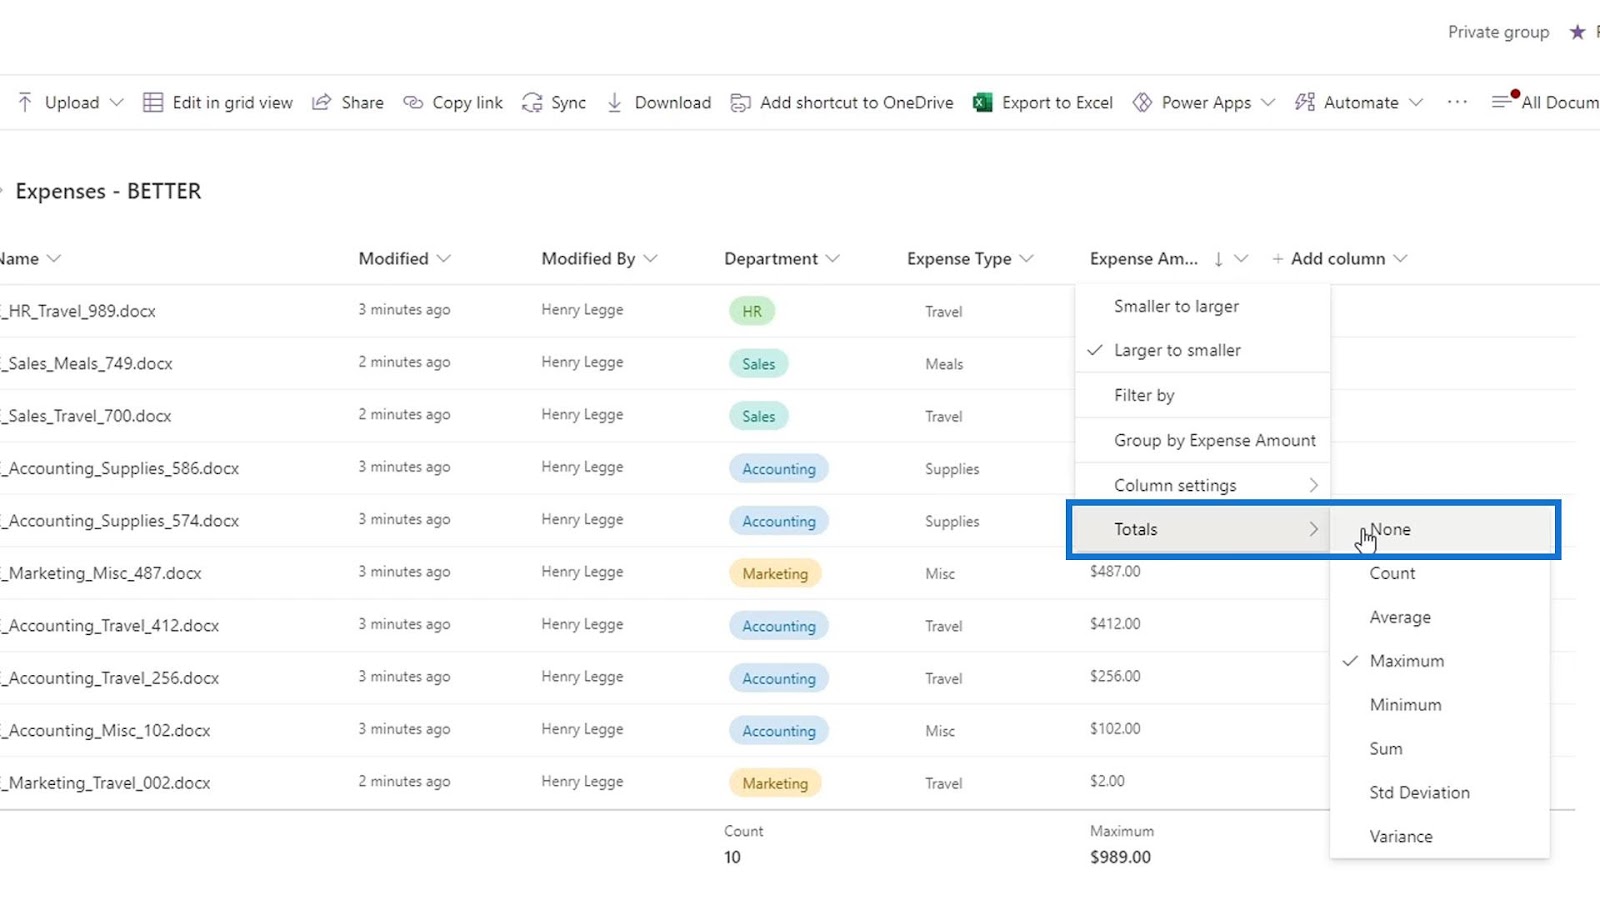Select Count total option
Screen dimensions: 1600x900
click(x=1440, y=573)
